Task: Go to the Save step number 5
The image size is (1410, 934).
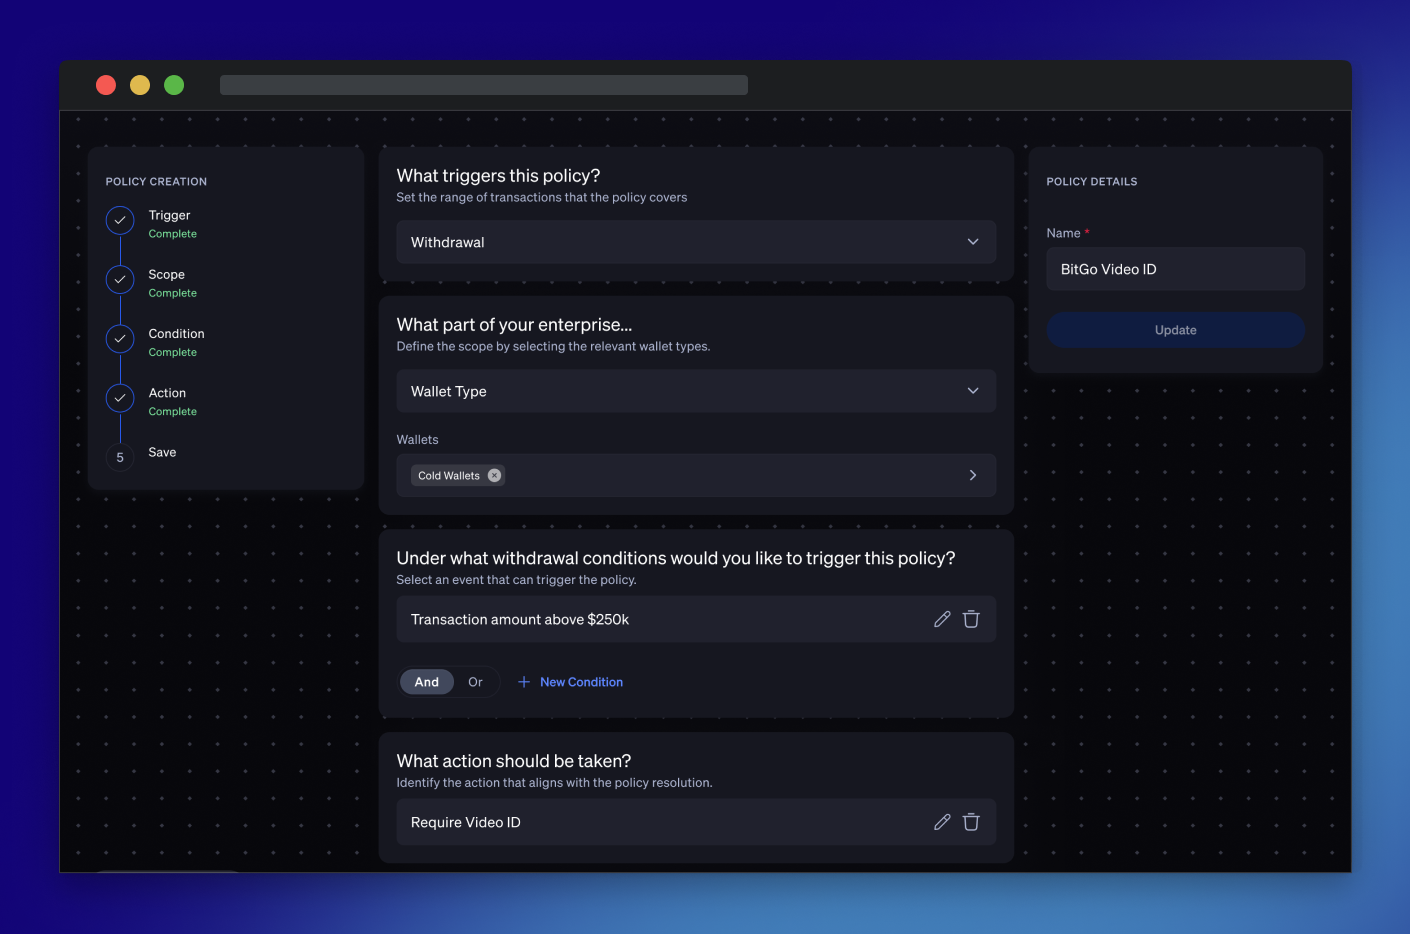Action: pos(120,457)
